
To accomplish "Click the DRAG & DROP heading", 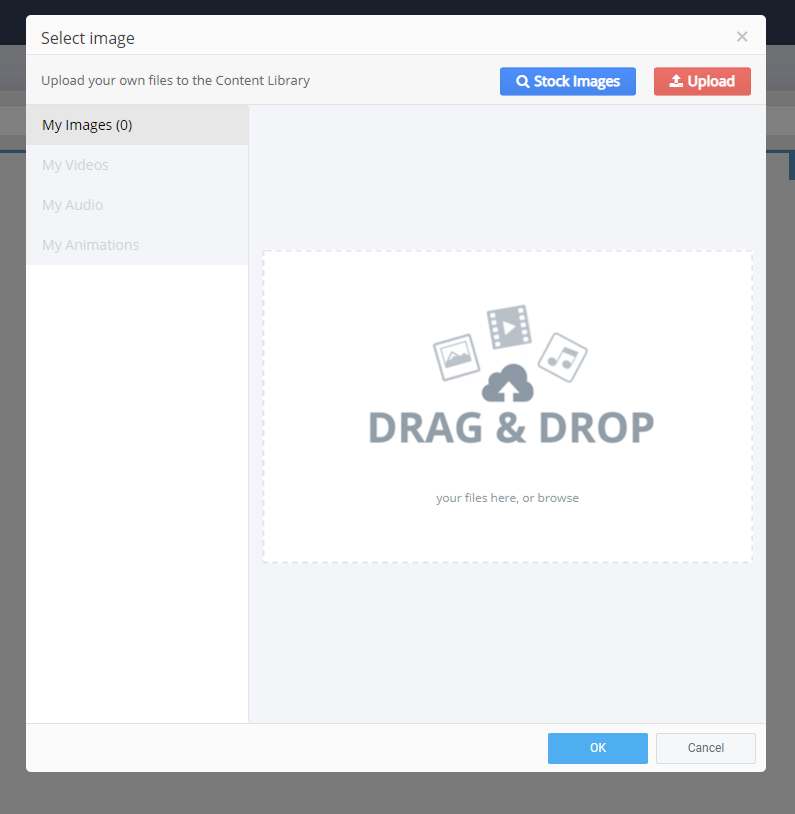I will 511,428.
